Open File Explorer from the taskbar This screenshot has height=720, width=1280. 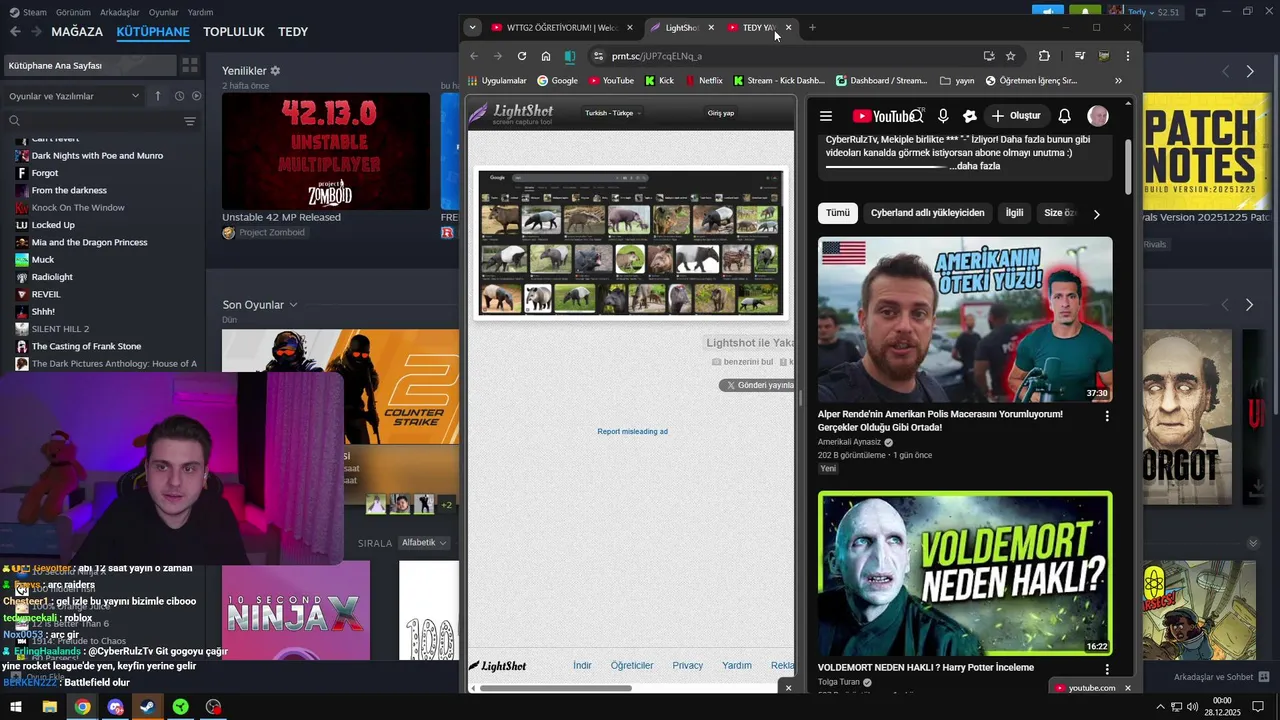click(x=49, y=707)
